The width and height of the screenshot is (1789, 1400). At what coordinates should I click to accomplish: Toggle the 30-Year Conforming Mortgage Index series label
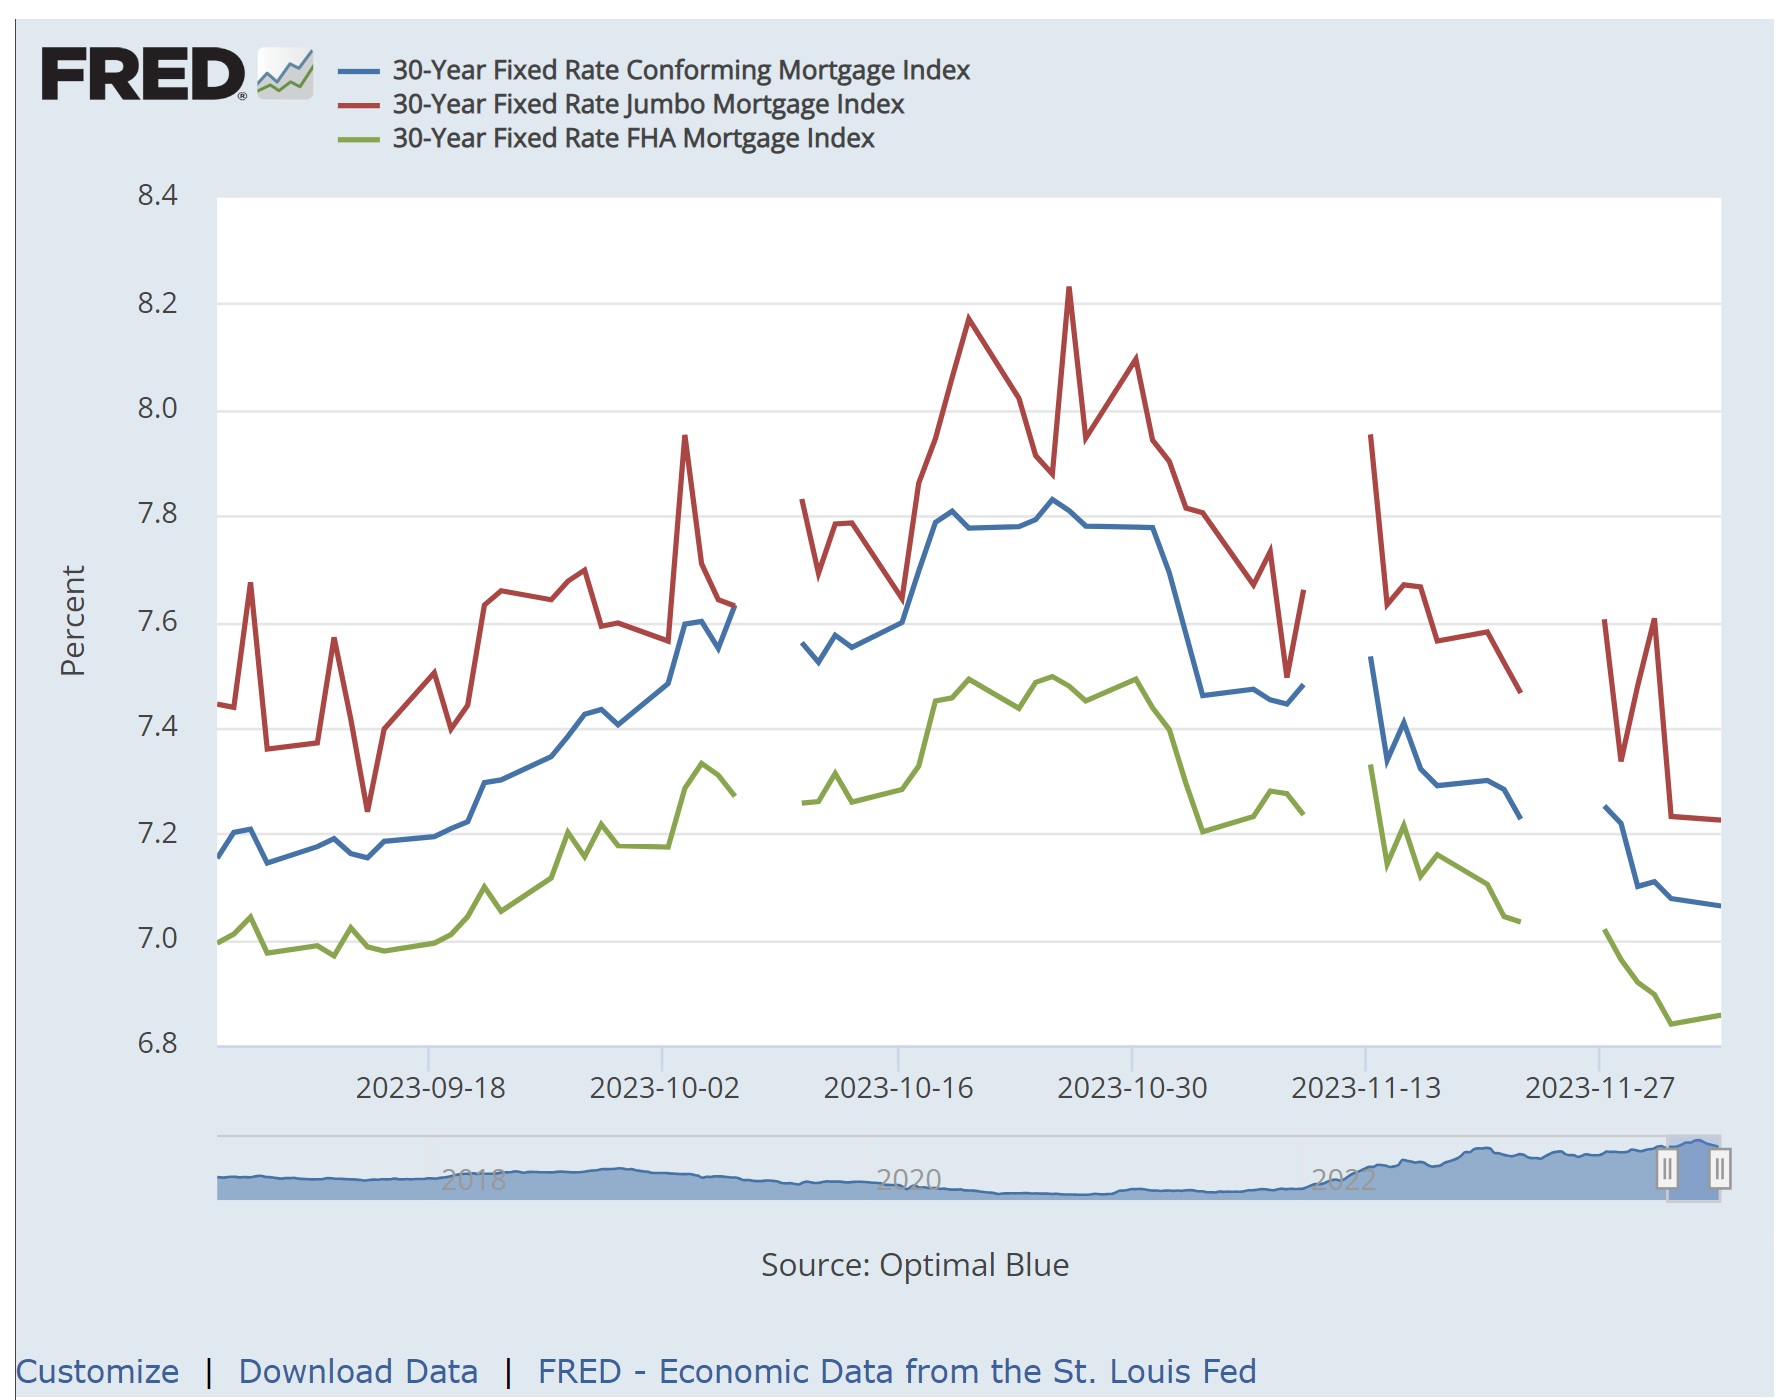(x=680, y=71)
